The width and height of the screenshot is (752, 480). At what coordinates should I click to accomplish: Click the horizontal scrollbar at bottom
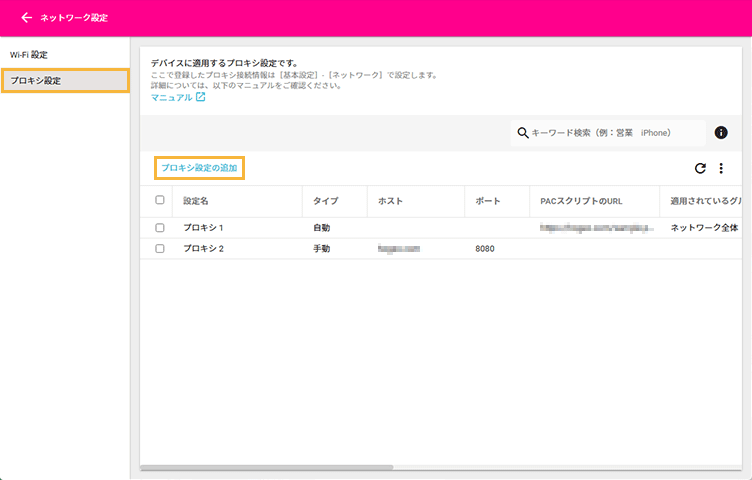[267, 467]
